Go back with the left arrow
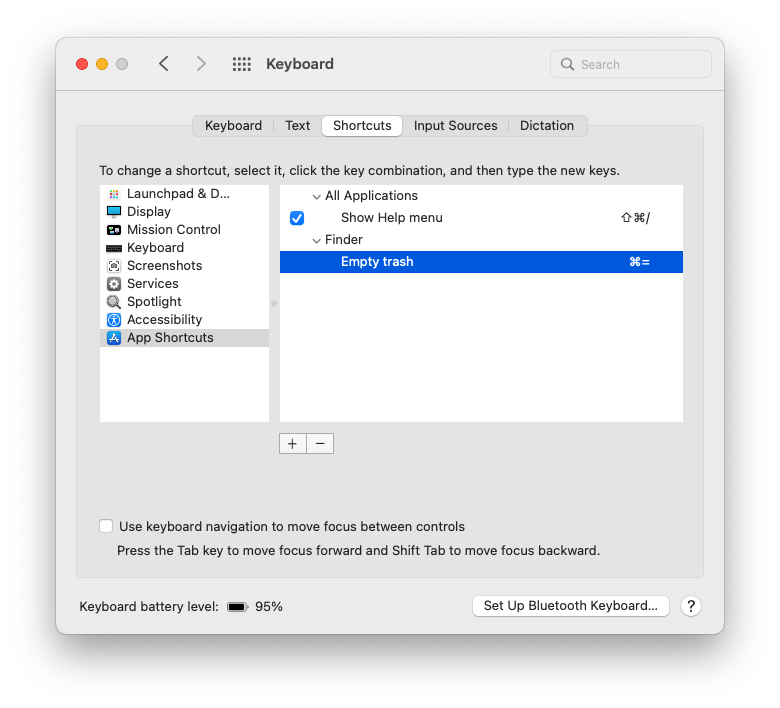This screenshot has width=780, height=708. point(164,64)
